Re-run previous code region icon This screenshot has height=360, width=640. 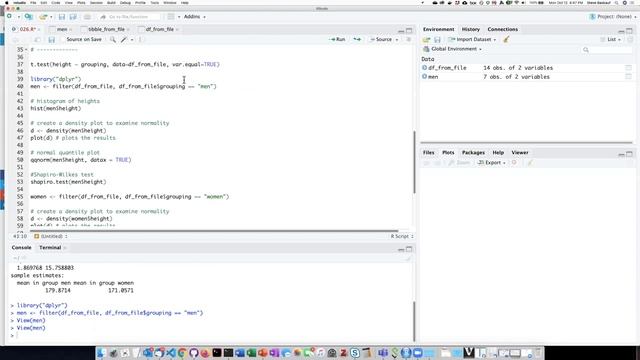tap(357, 40)
